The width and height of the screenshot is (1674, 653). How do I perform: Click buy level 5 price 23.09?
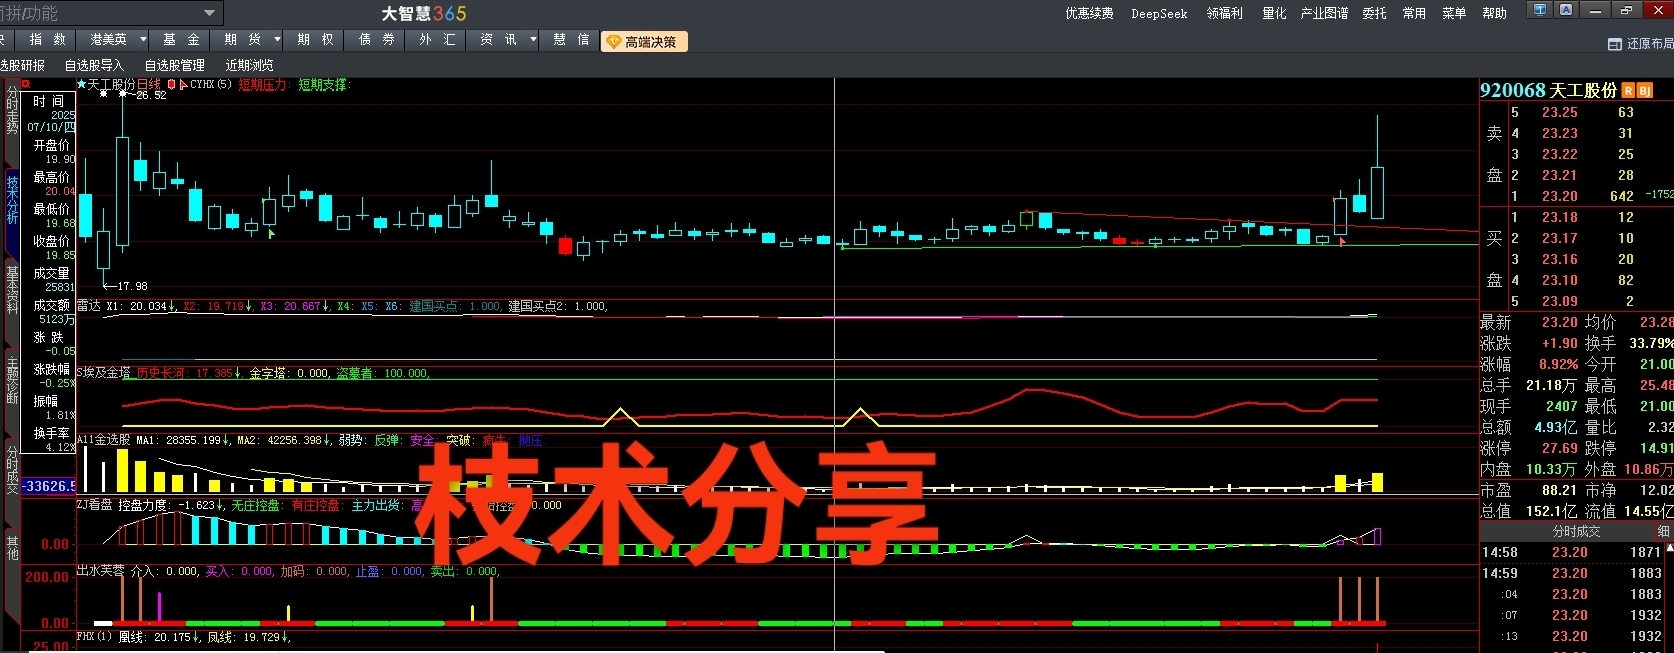click(1559, 301)
